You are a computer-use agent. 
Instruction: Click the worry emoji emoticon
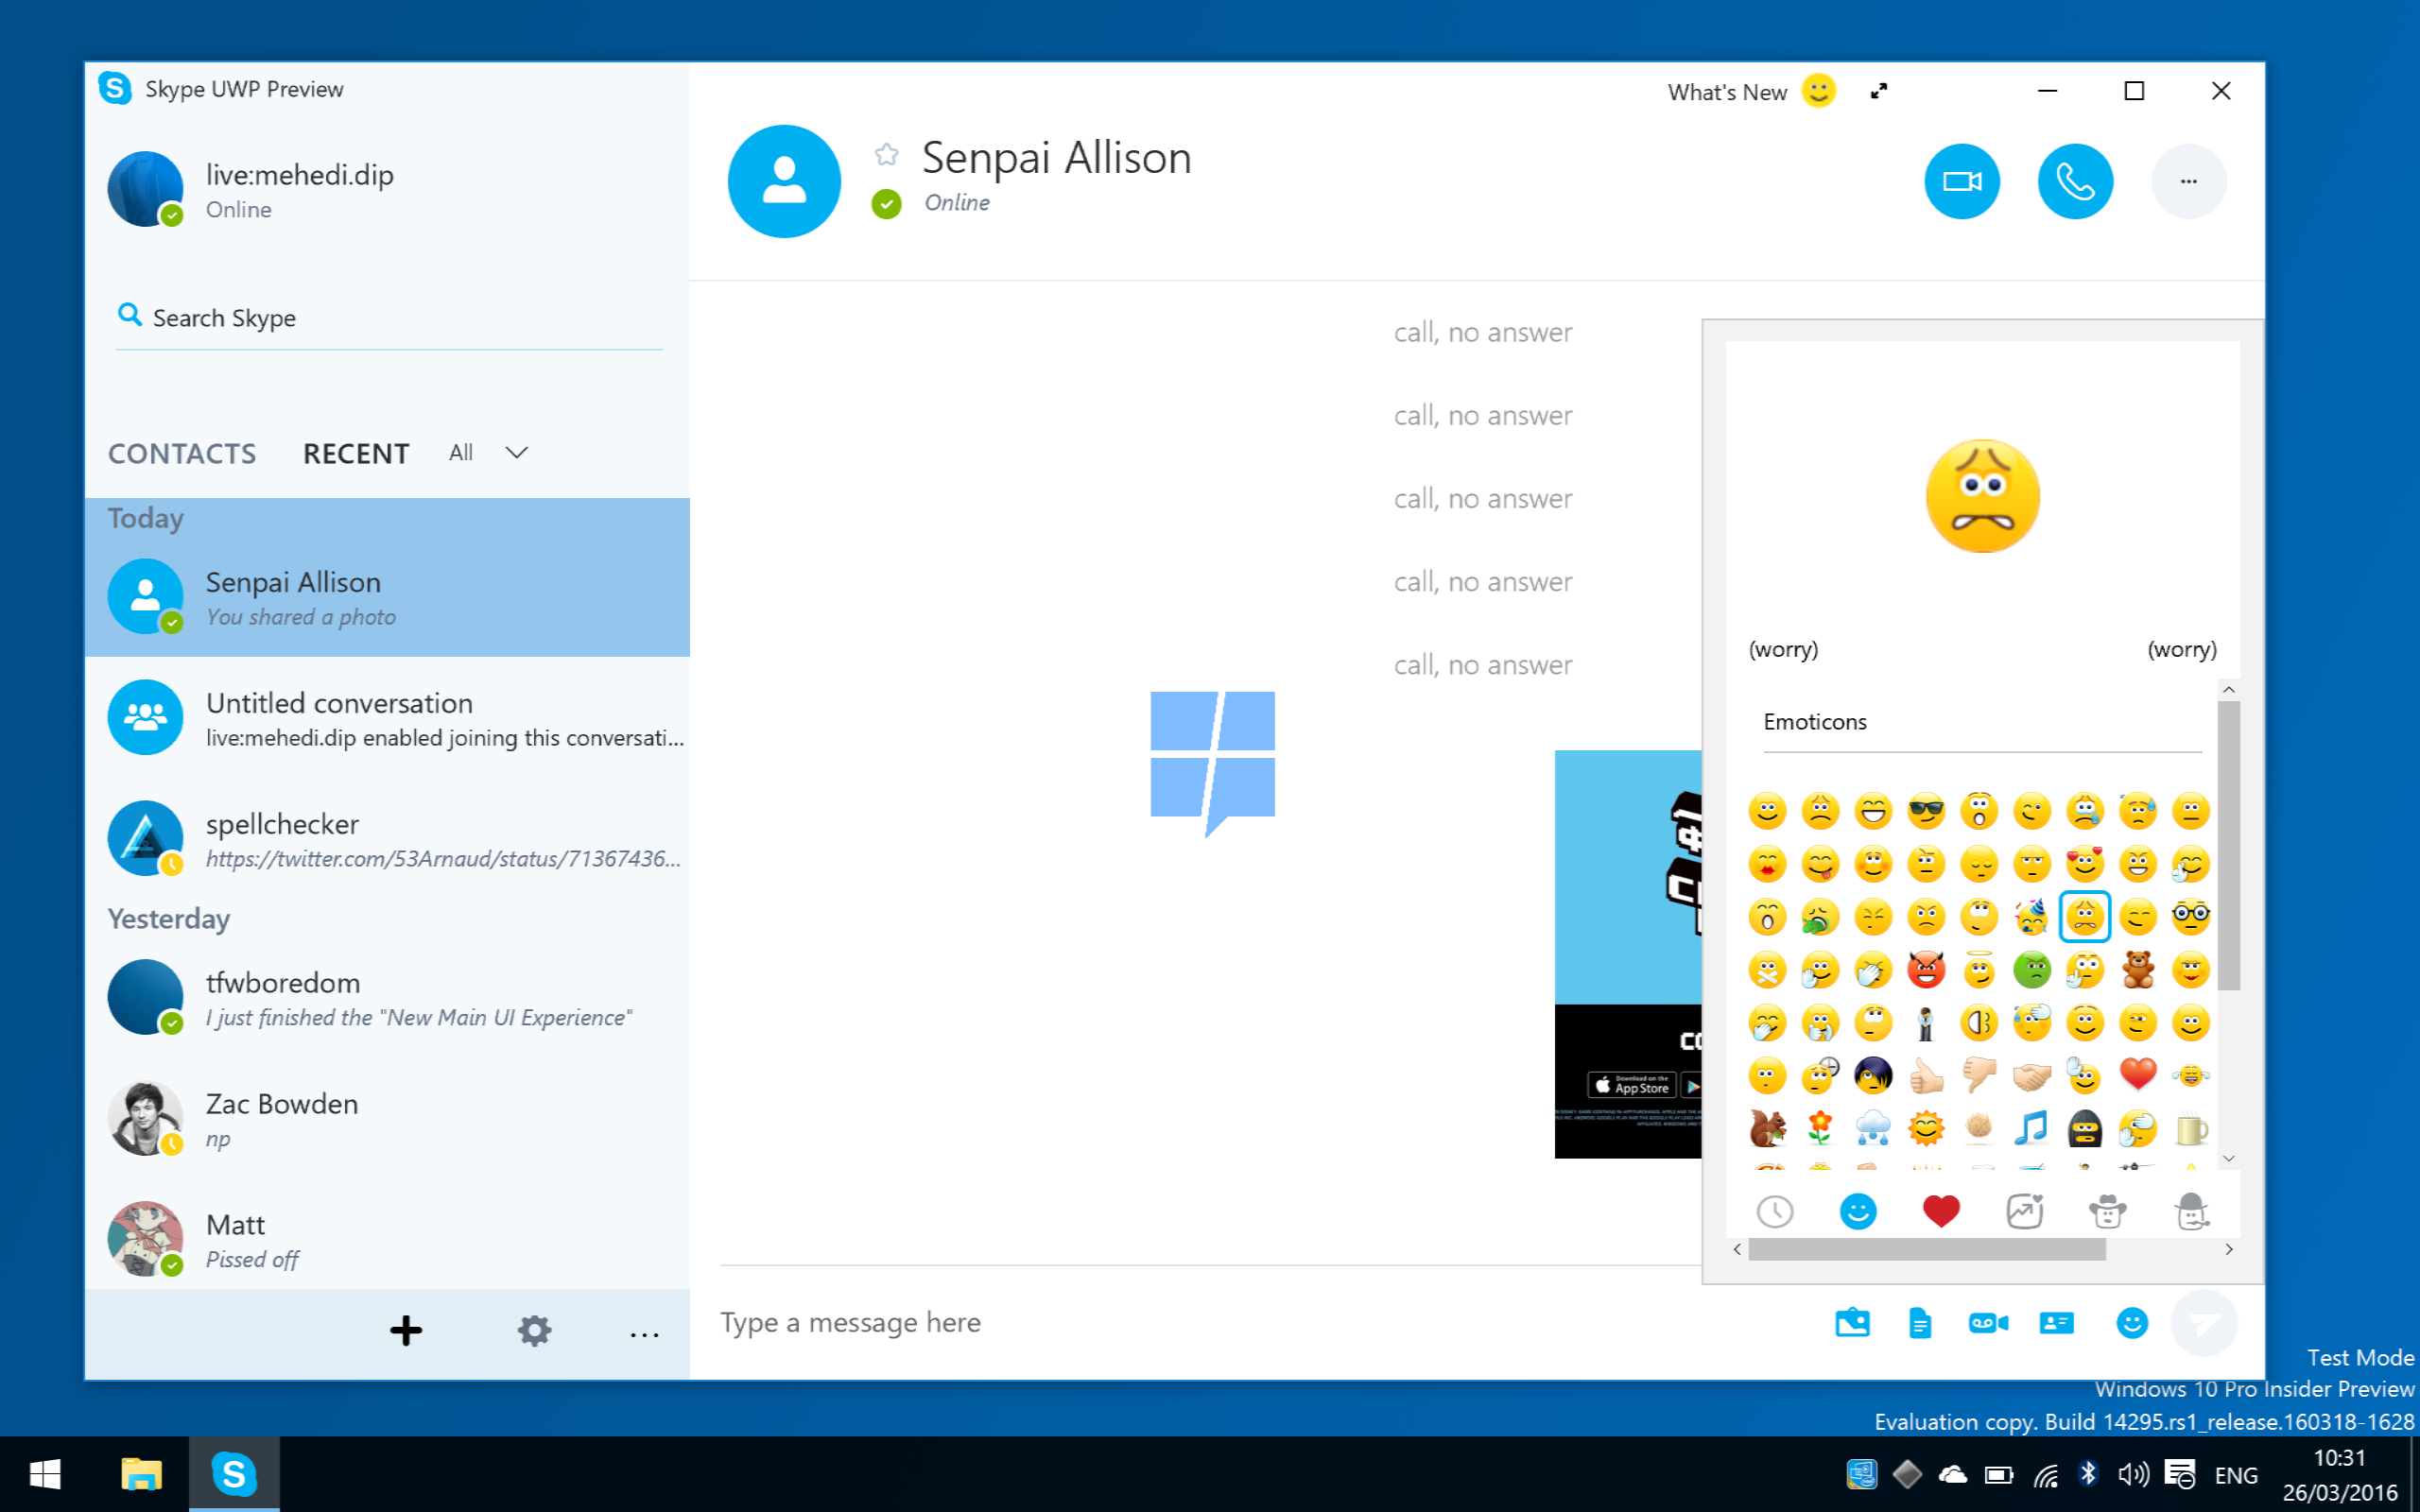2085,915
